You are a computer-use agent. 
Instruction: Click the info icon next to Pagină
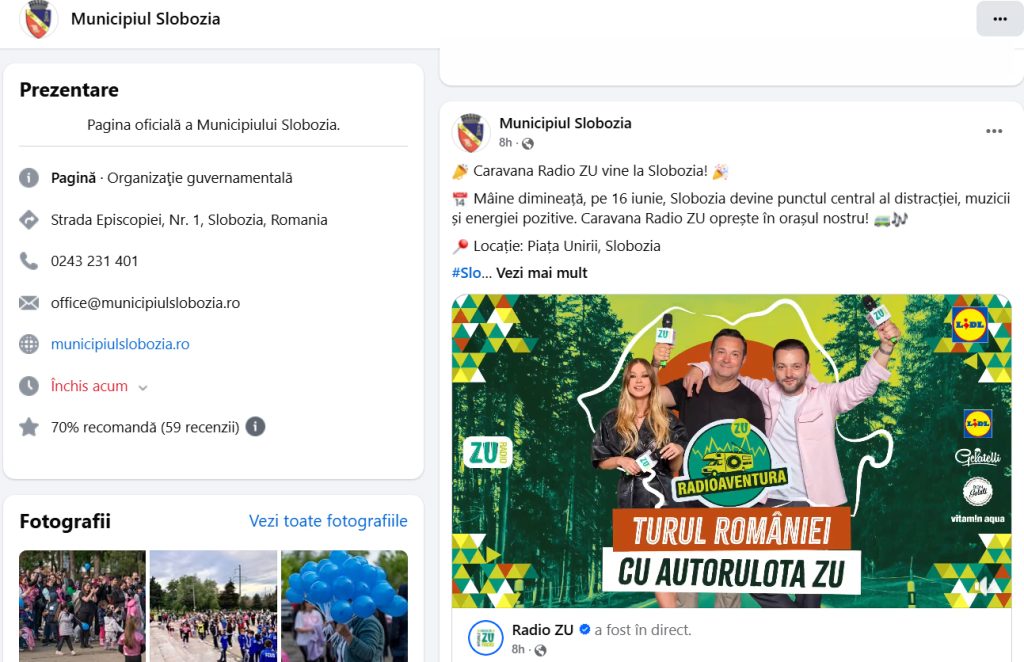(x=29, y=178)
